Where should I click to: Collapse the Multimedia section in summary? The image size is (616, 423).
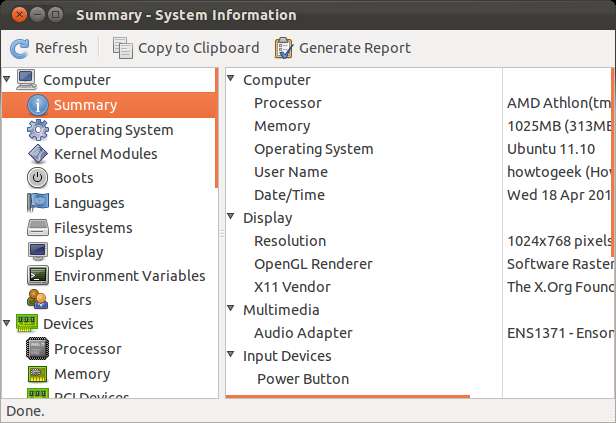click(x=232, y=310)
